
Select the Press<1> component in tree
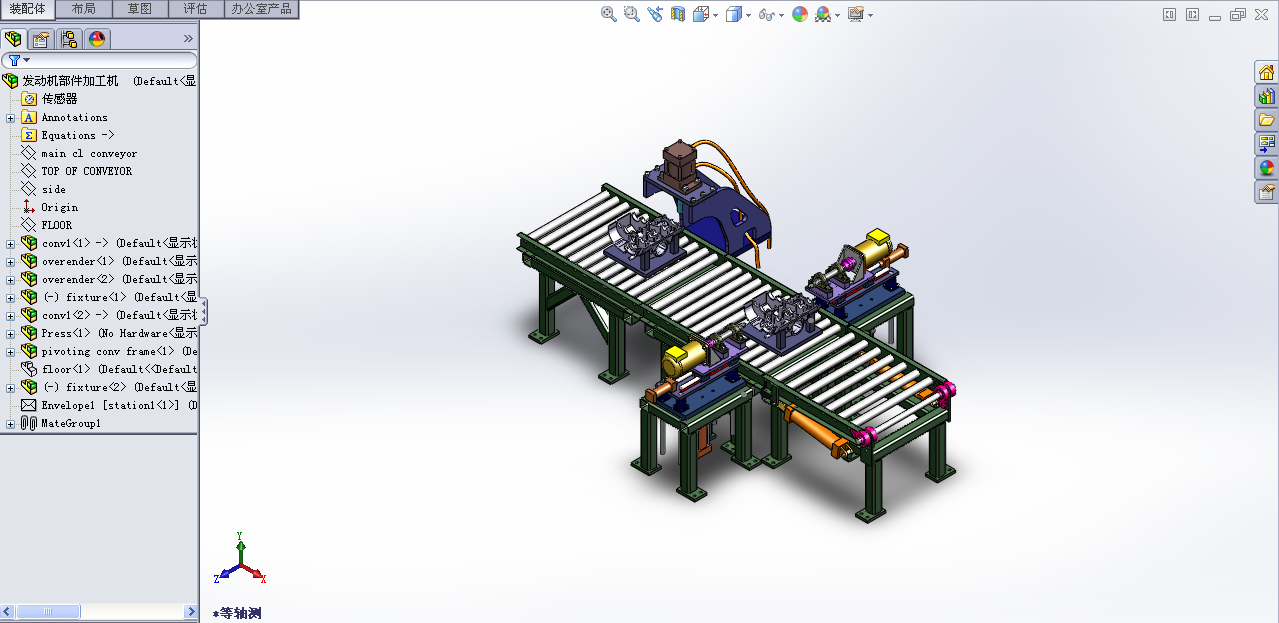(66, 333)
